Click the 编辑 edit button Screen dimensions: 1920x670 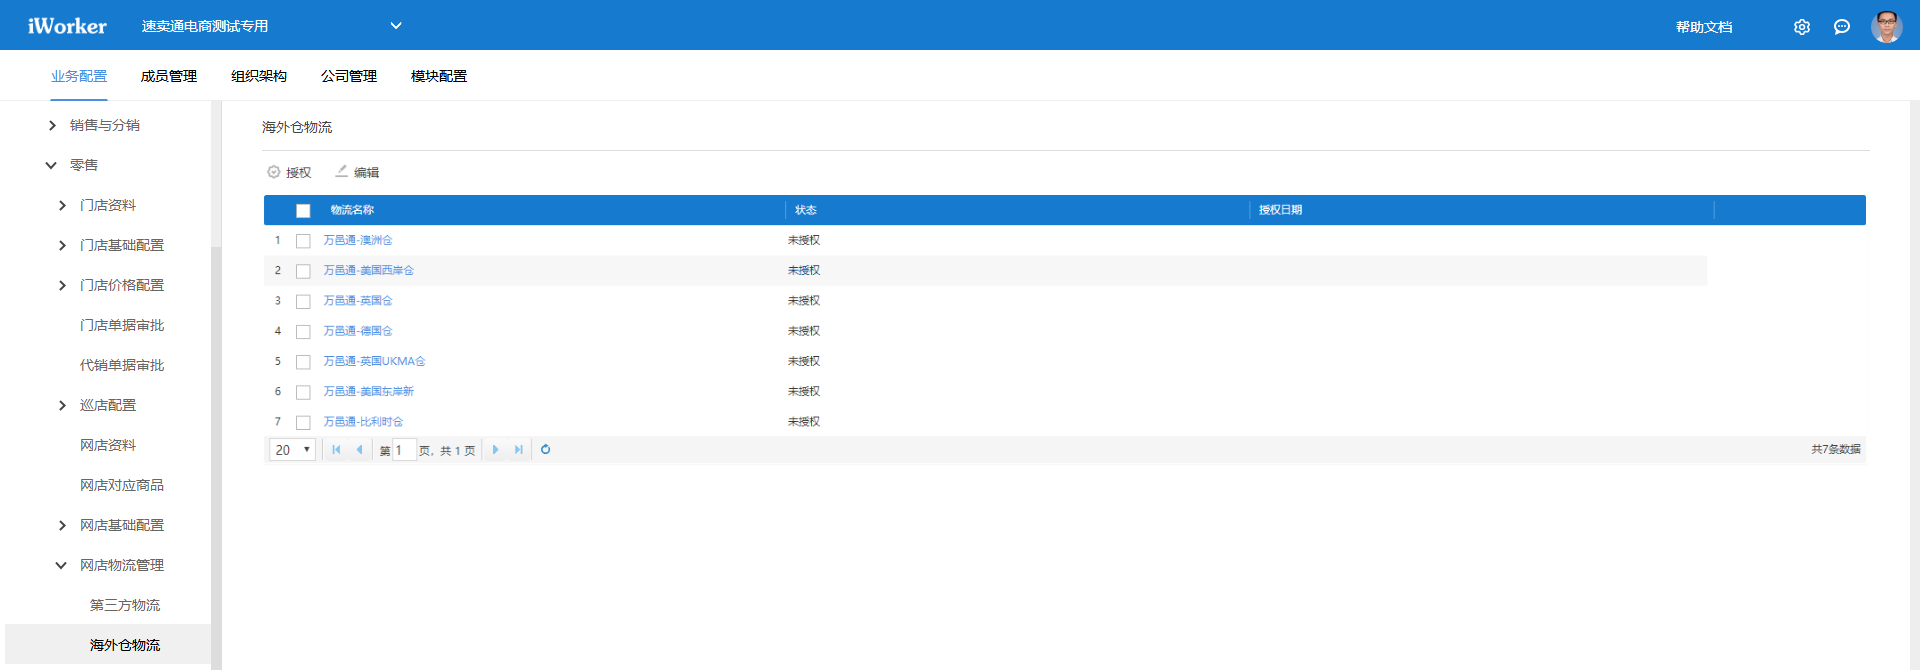coord(357,172)
